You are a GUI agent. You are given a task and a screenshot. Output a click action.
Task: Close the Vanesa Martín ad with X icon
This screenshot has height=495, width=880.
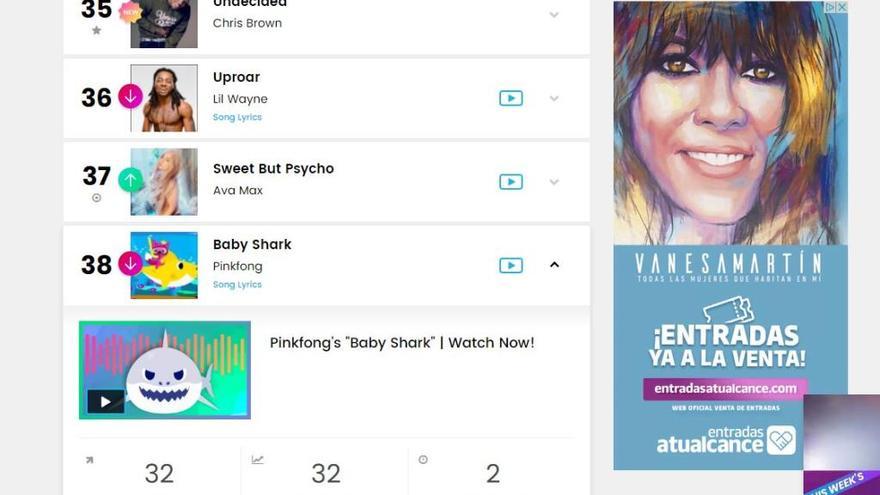841,7
